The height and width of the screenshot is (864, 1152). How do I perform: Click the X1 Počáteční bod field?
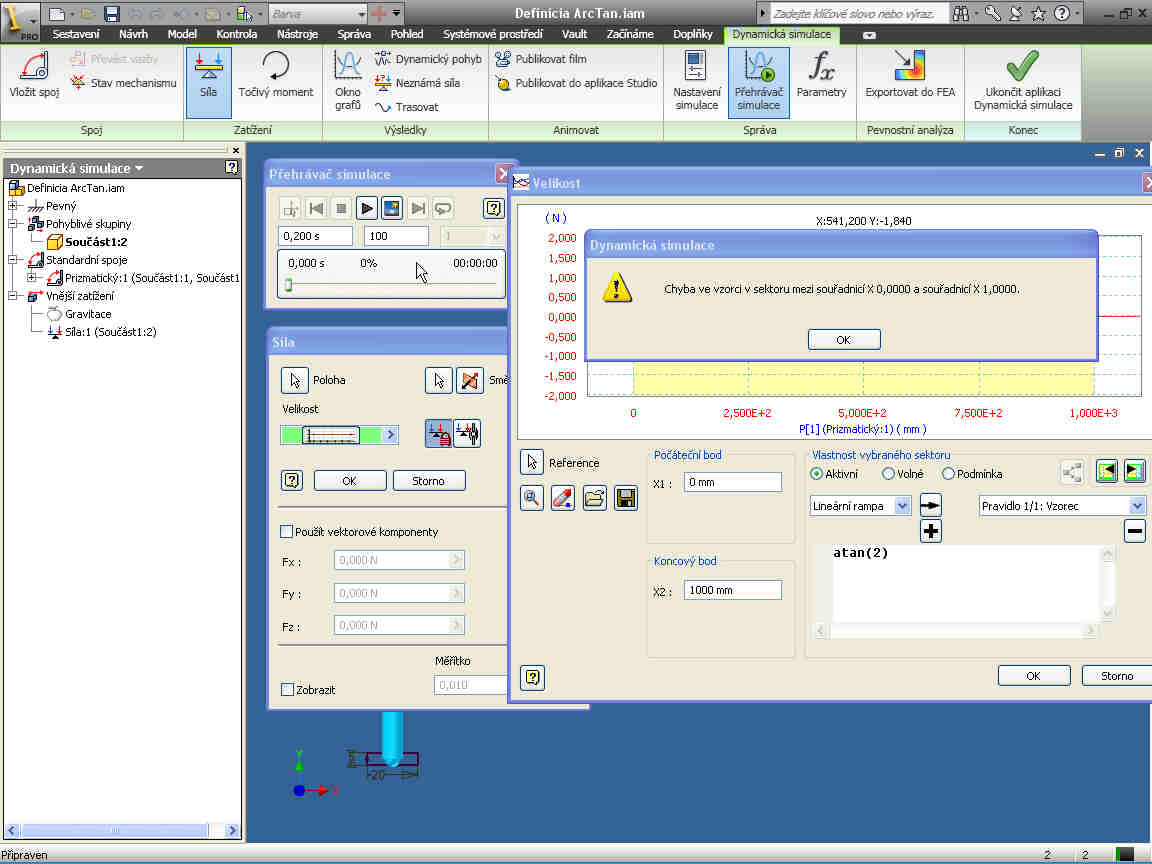tap(732, 482)
